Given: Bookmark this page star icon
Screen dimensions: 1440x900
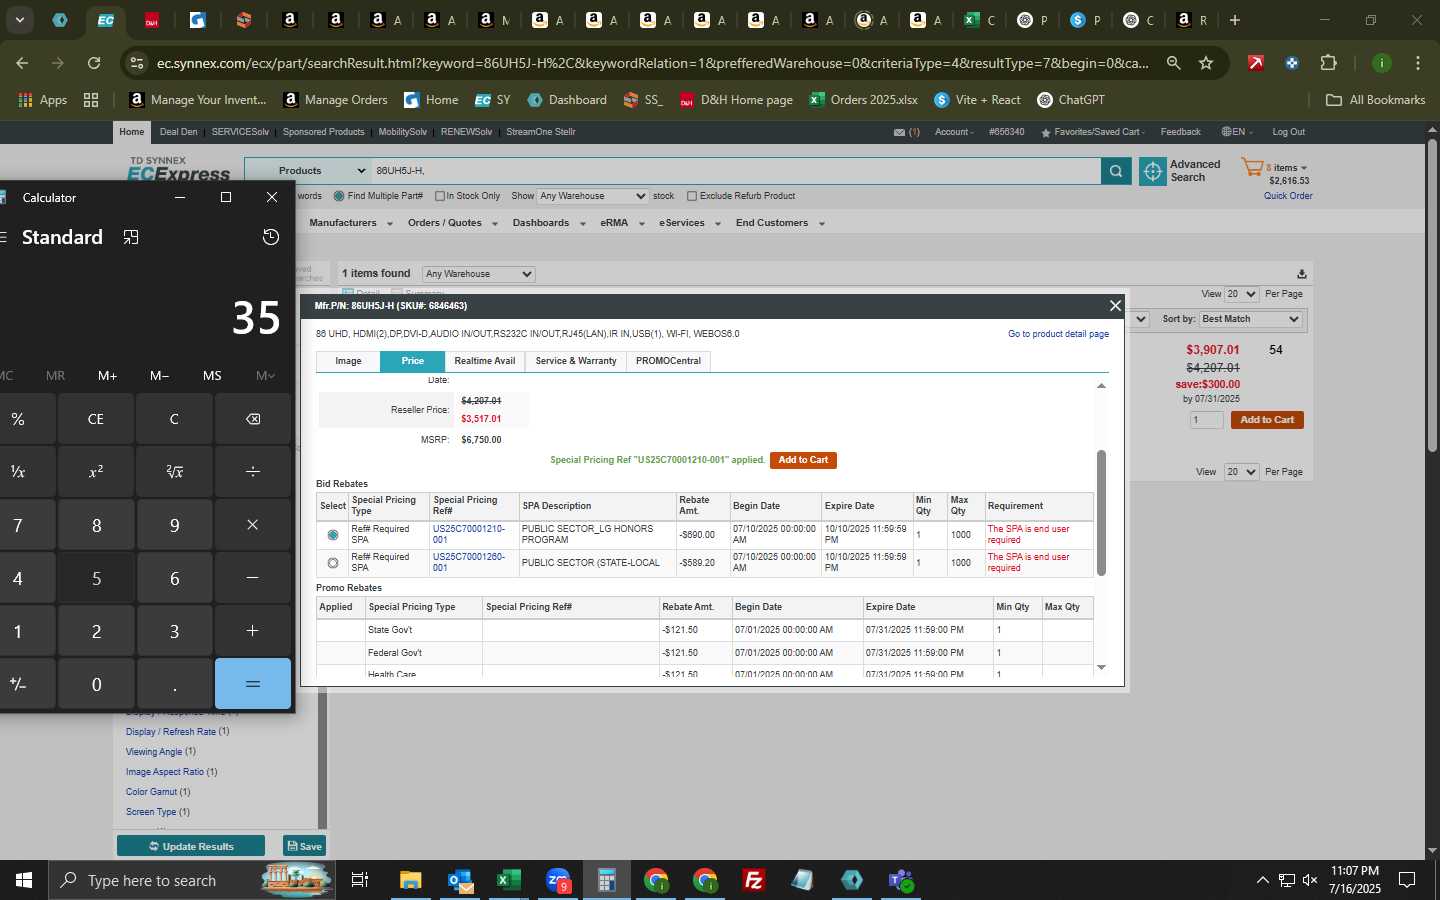Looking at the screenshot, I should (1206, 63).
